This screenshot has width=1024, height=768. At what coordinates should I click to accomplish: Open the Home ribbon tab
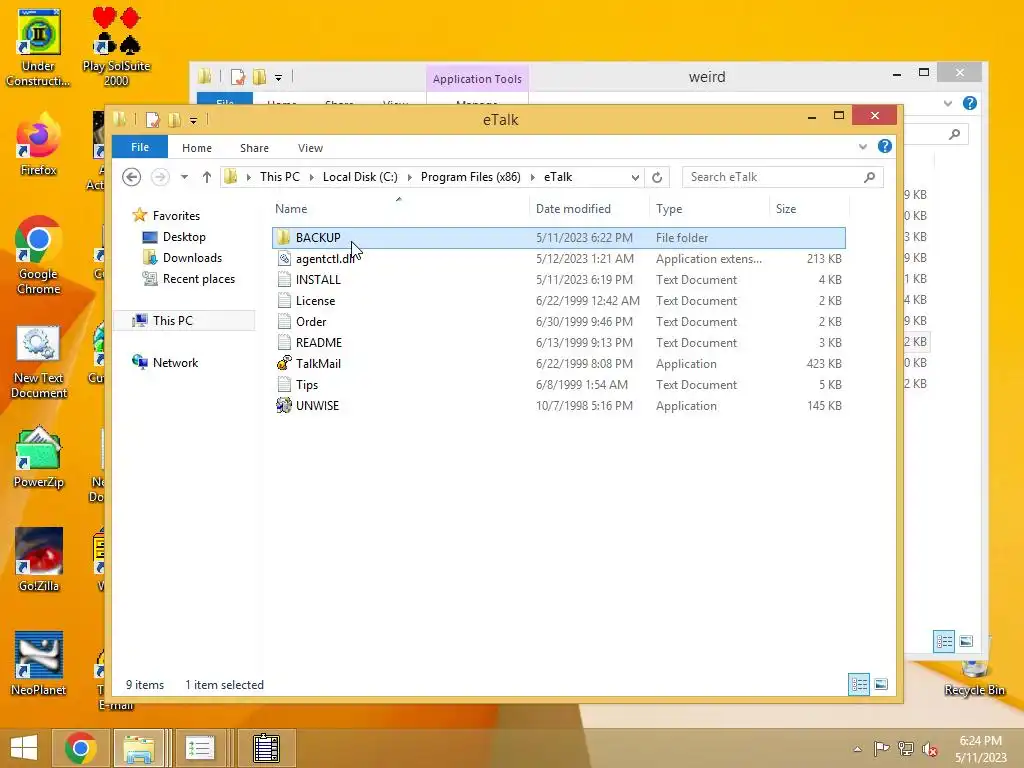(x=197, y=148)
